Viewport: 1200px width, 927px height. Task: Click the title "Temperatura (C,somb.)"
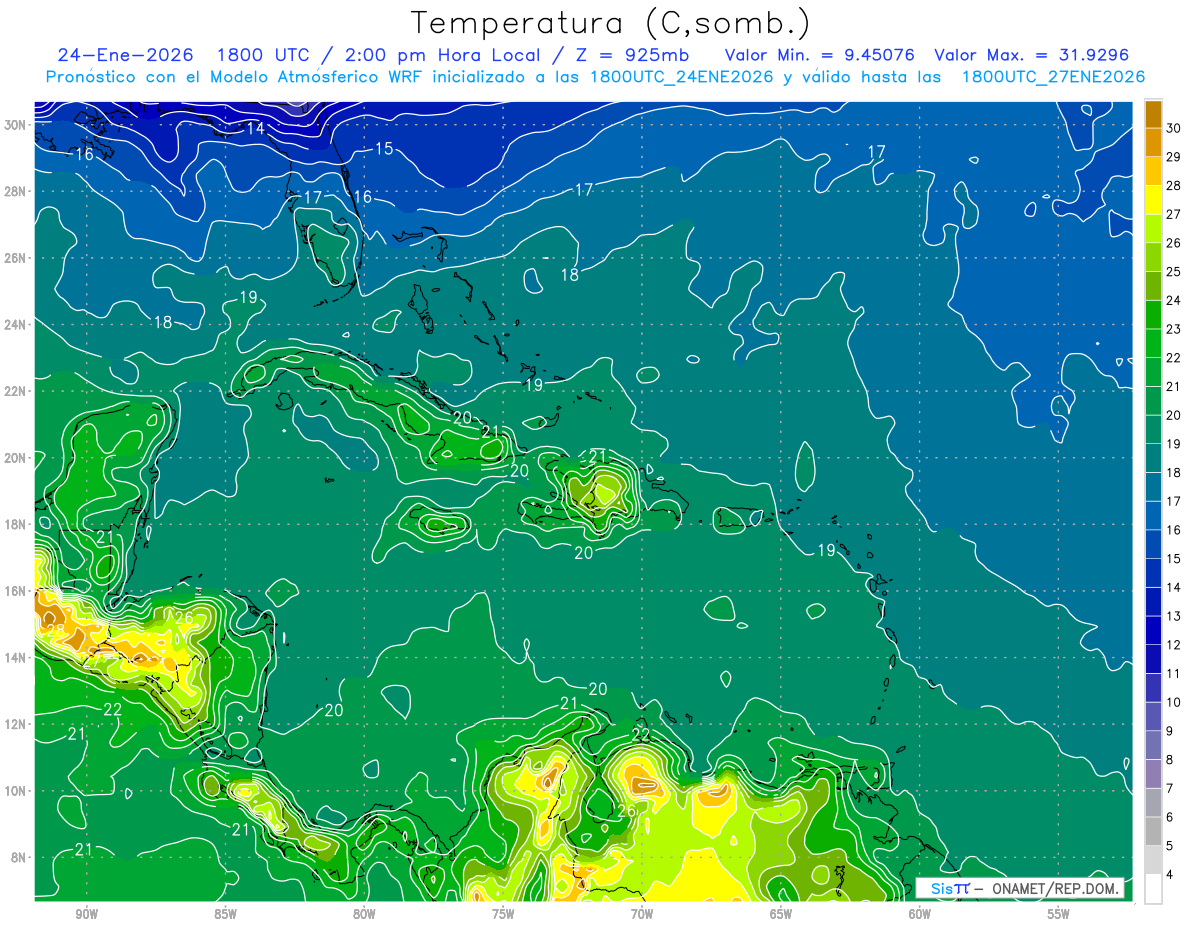[612, 24]
